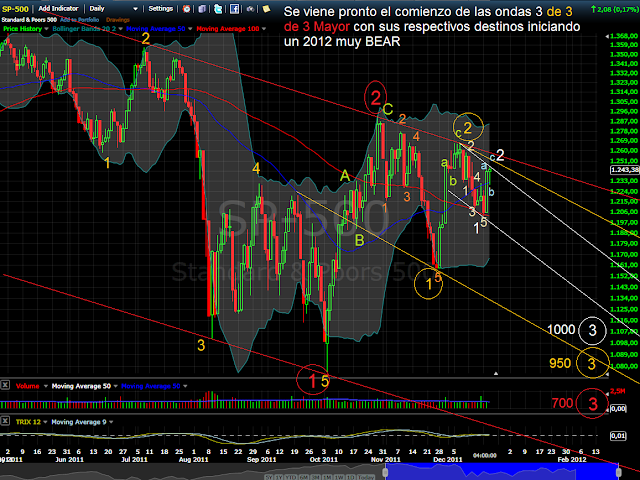Screen dimensions: 640x480
Task: Select the 5Y range button
Action: [269, 477]
